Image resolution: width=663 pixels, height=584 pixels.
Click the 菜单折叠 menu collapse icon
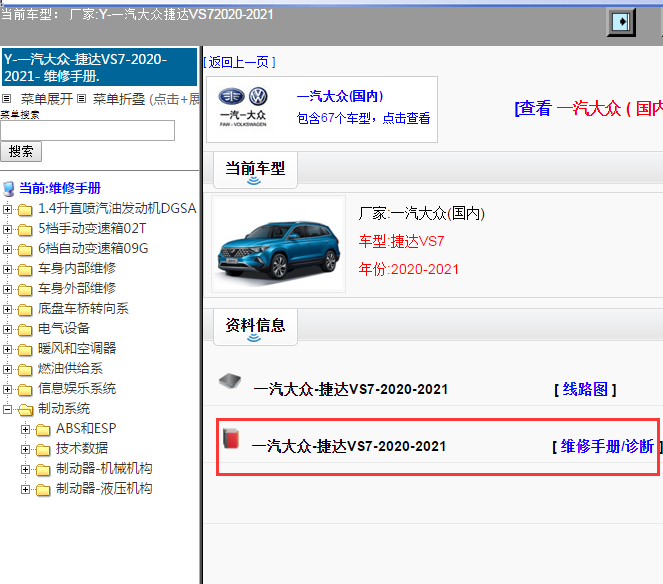(x=82, y=99)
